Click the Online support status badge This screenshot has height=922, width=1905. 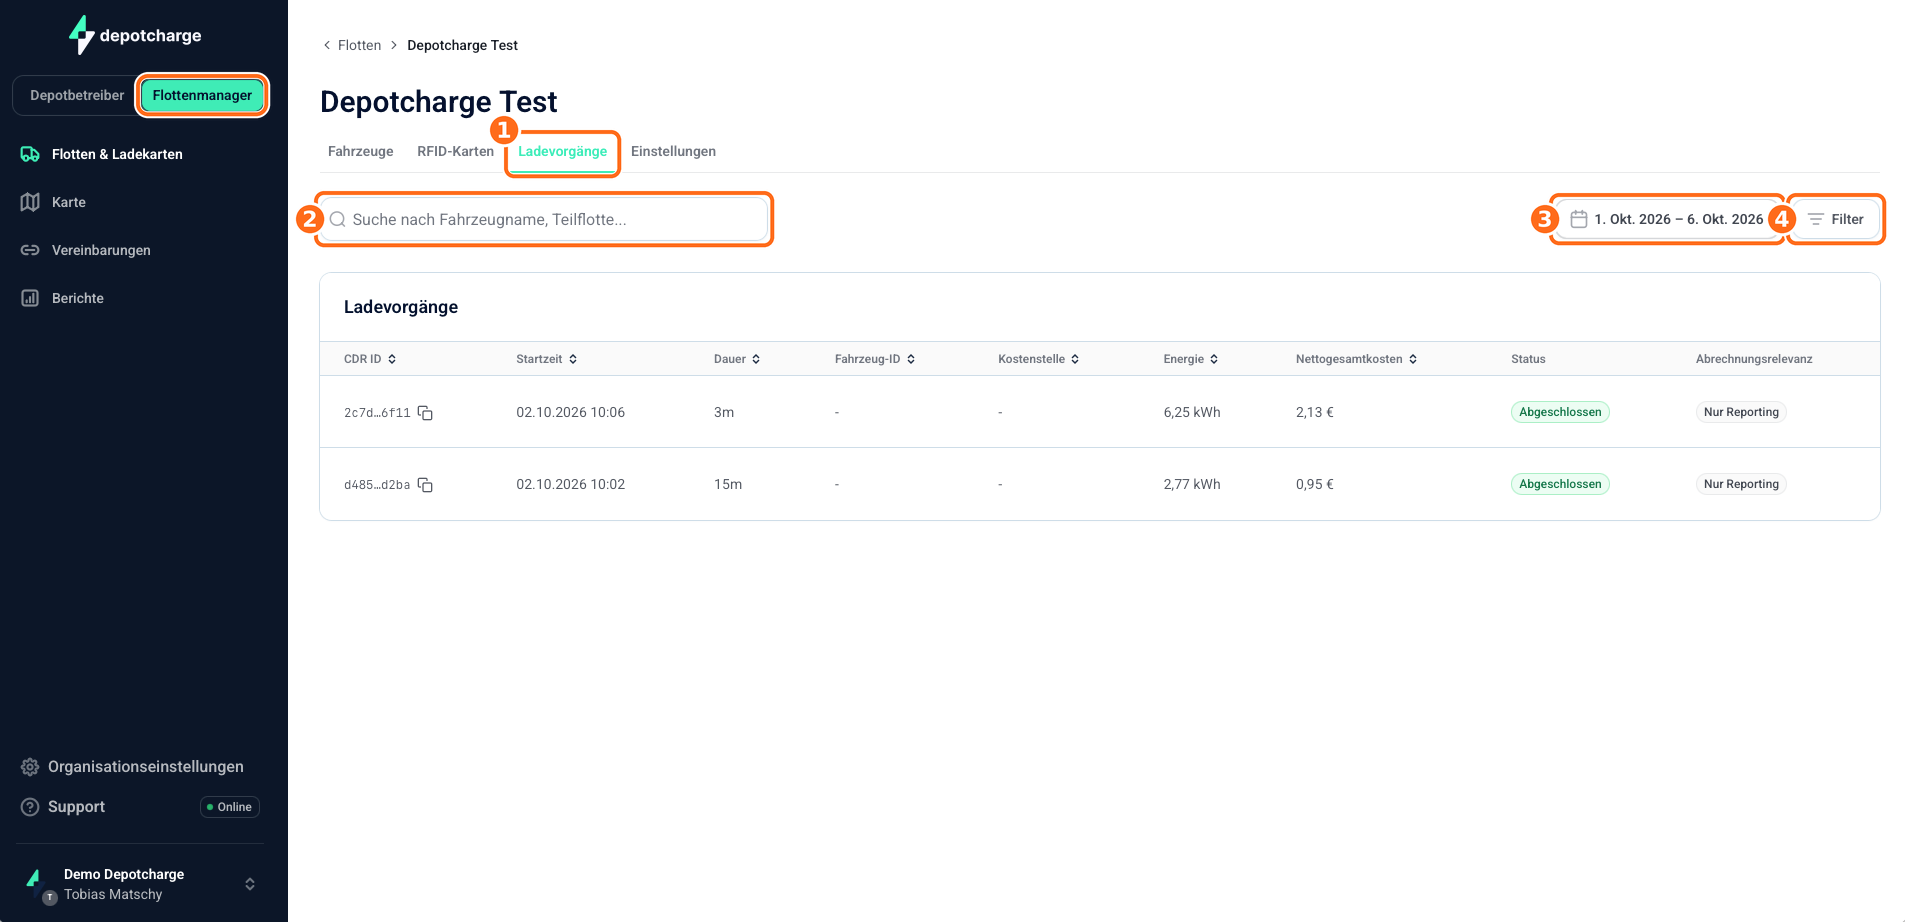[x=230, y=807]
